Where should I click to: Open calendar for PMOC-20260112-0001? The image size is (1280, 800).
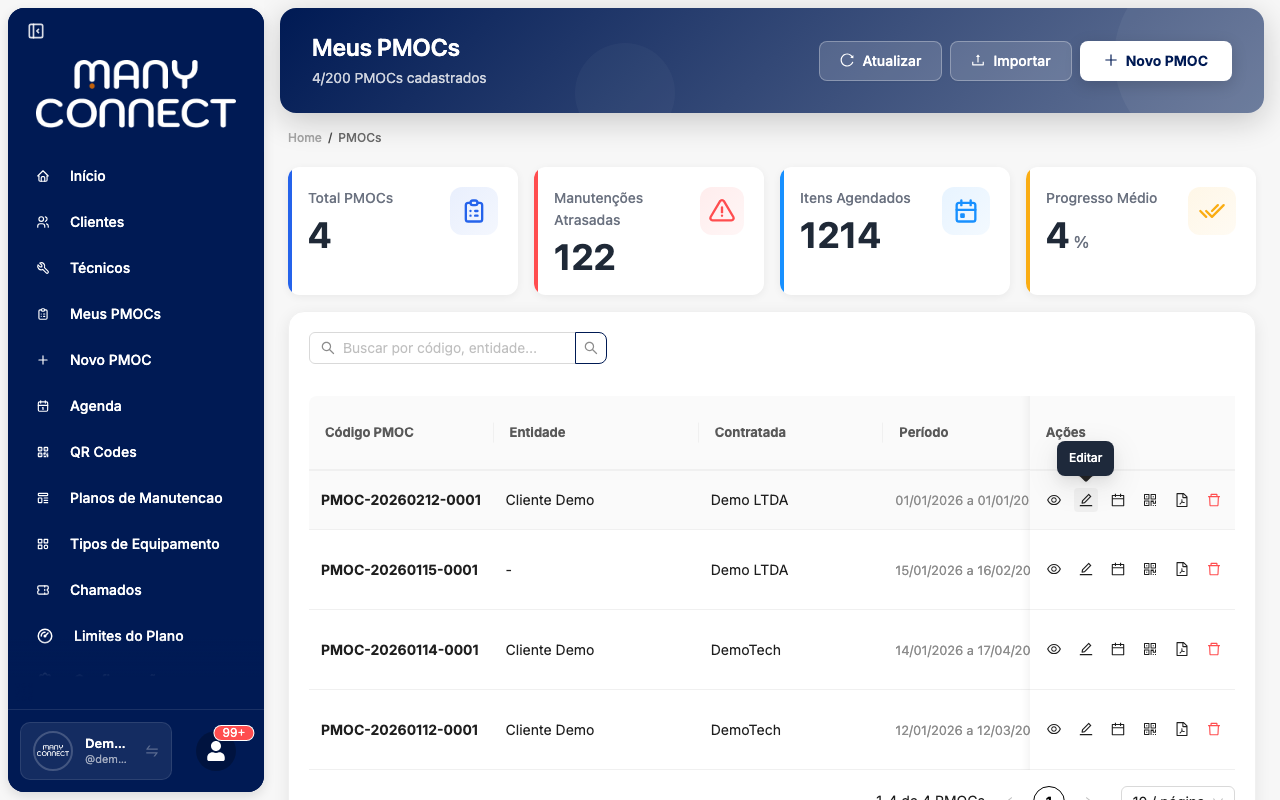coord(1118,729)
